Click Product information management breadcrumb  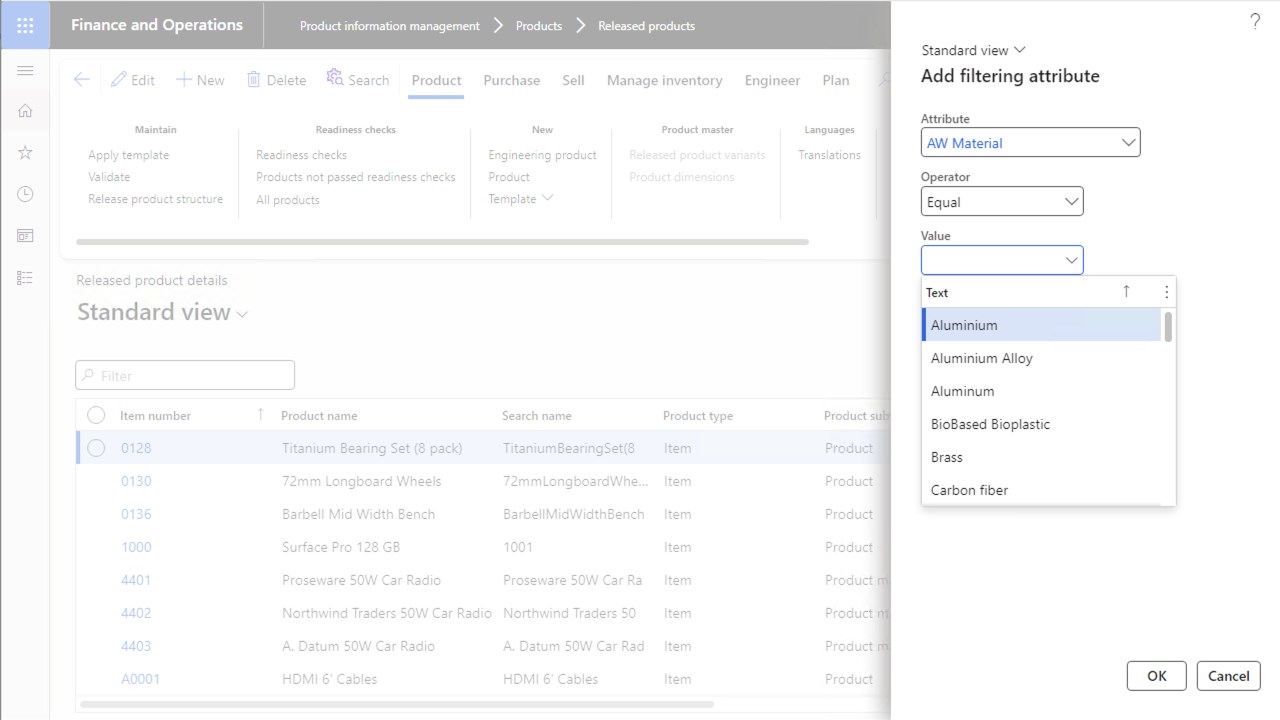click(x=390, y=26)
